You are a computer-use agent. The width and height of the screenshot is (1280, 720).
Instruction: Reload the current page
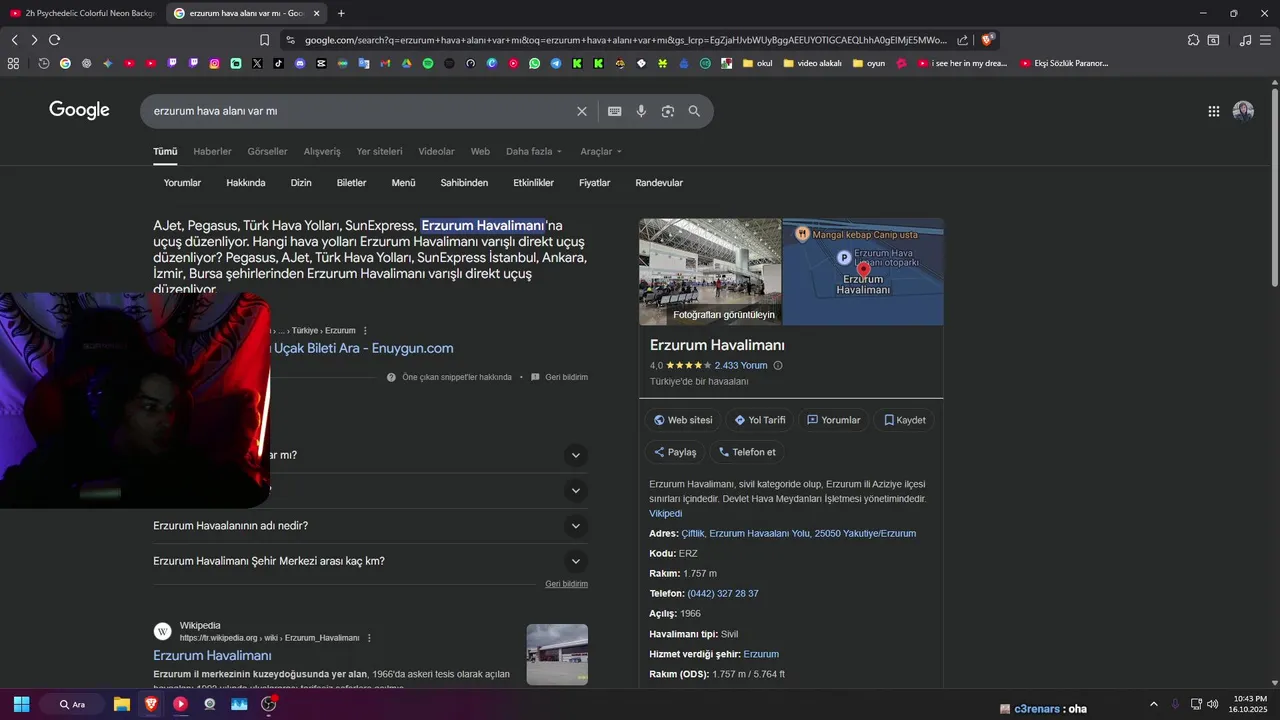[x=54, y=40]
